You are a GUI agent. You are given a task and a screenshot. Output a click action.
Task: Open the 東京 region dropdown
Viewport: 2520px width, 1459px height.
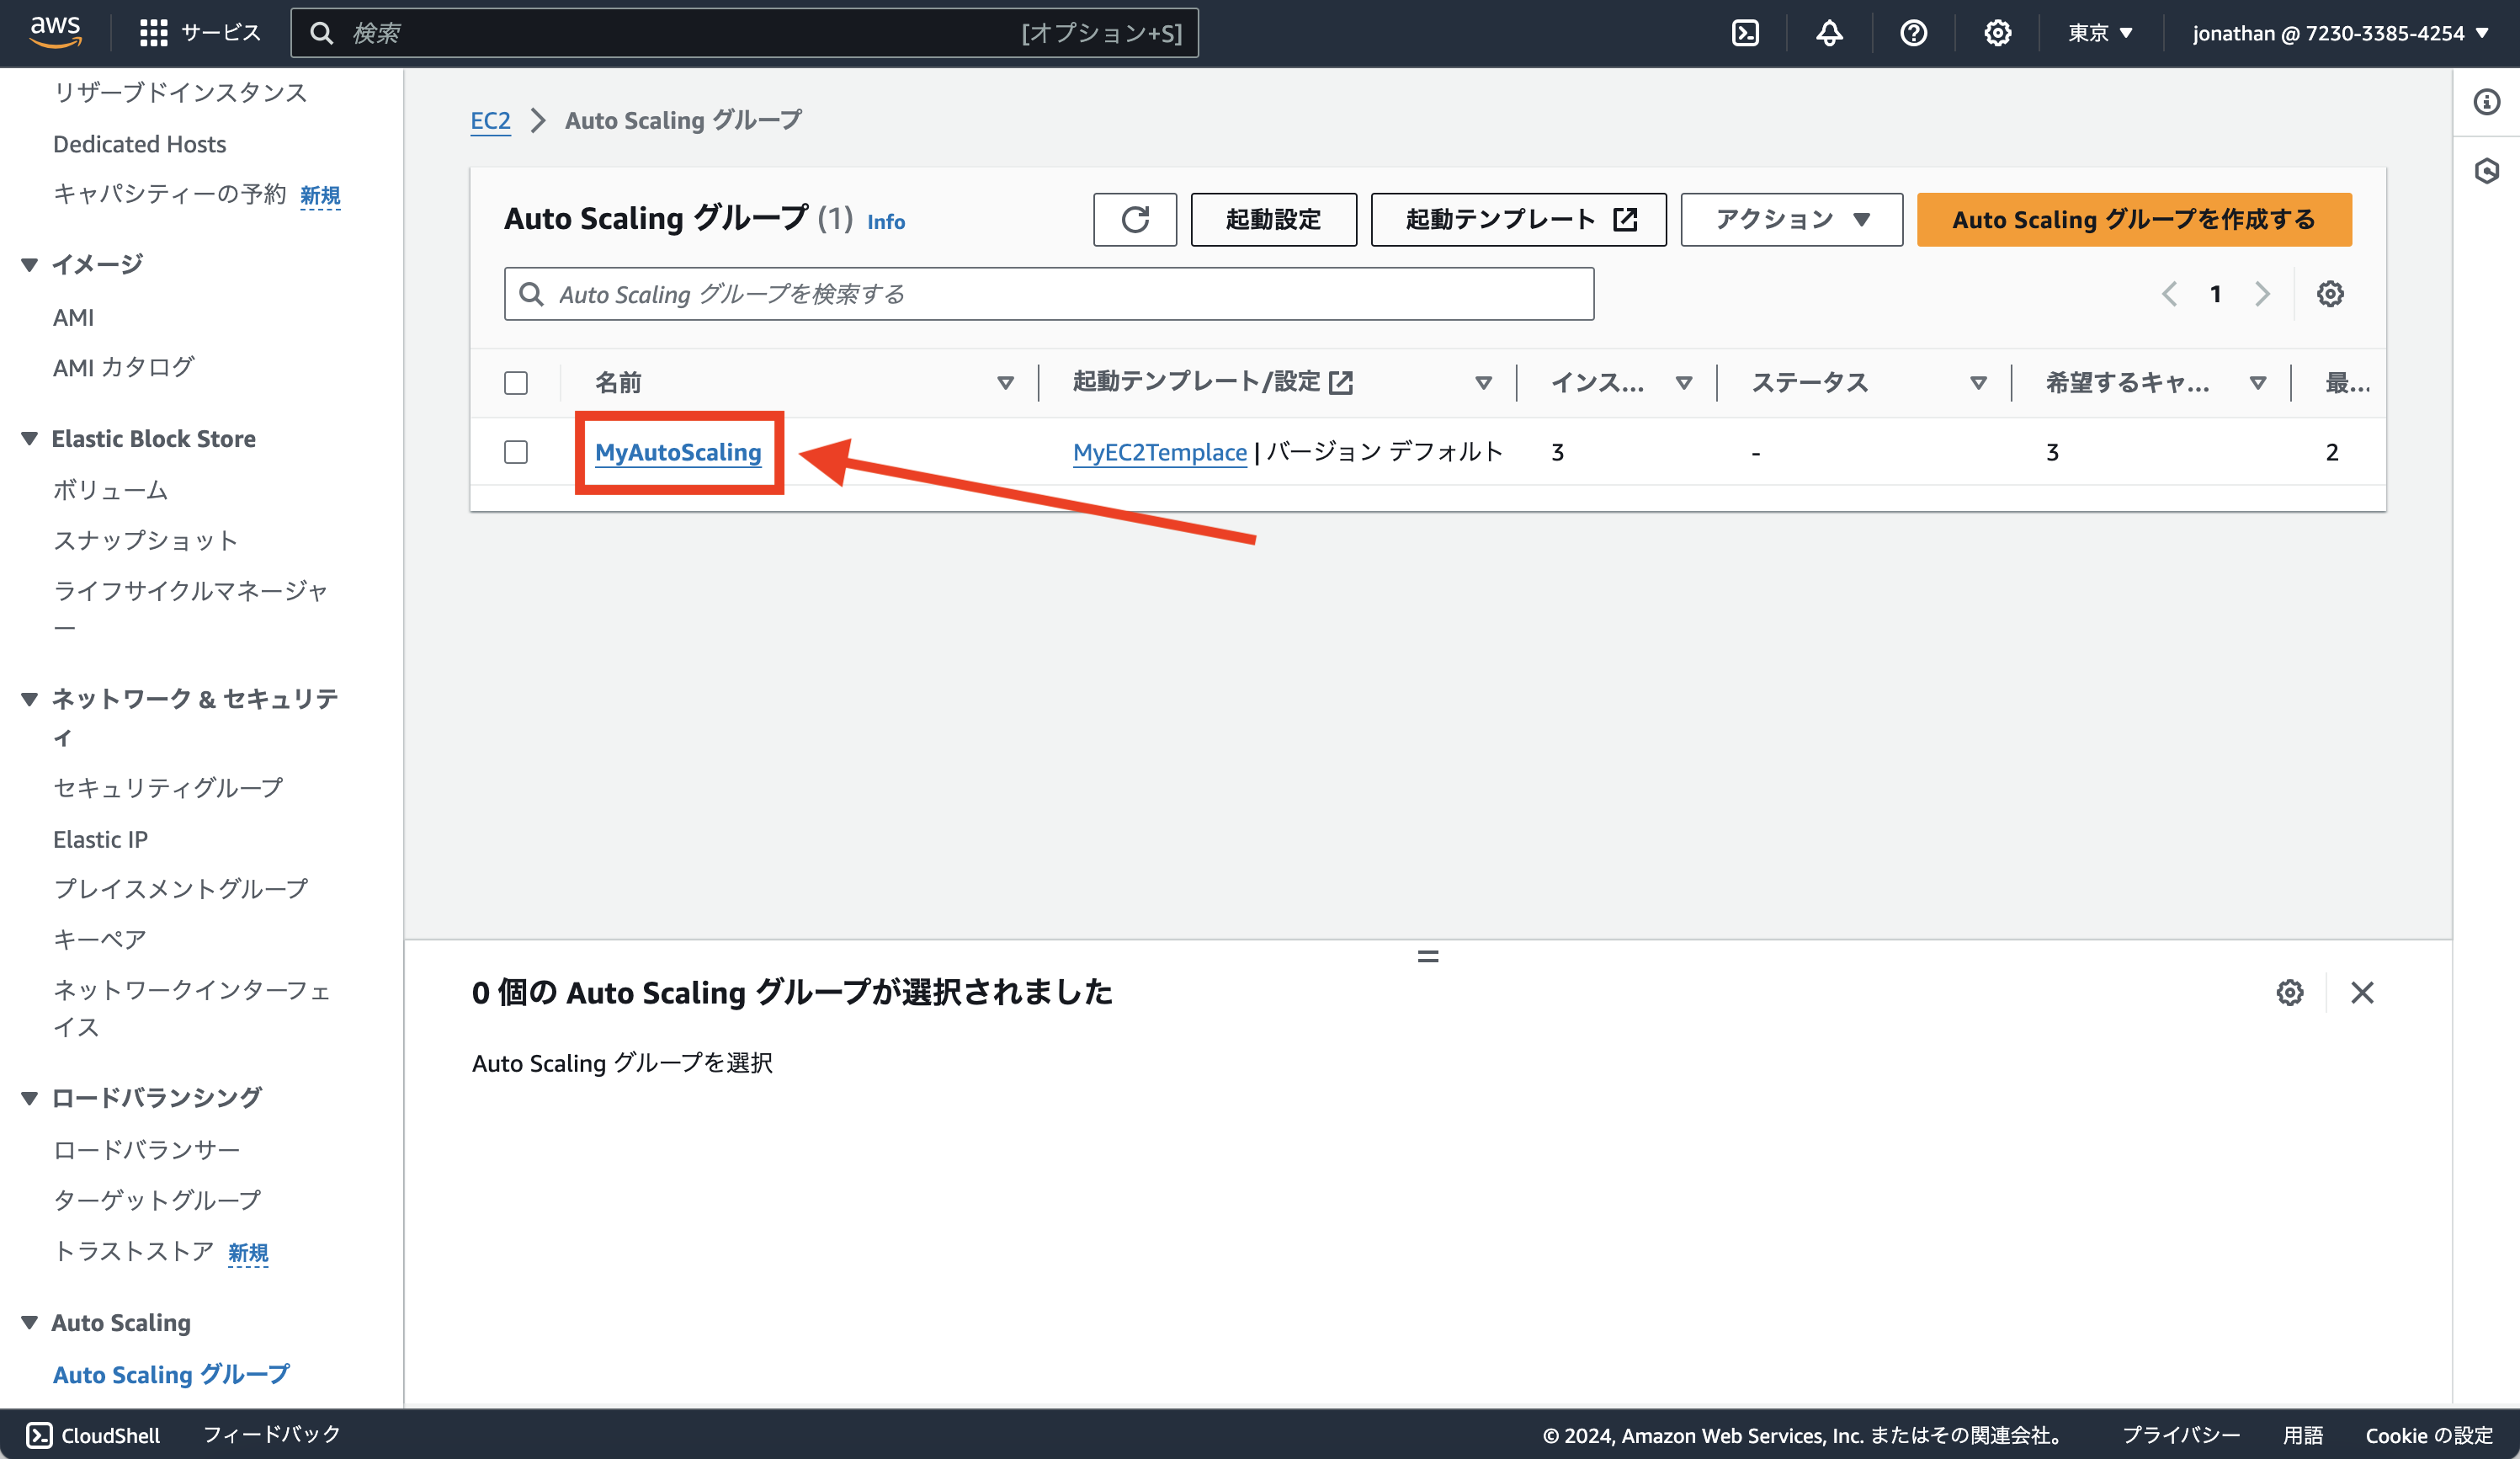click(2098, 32)
